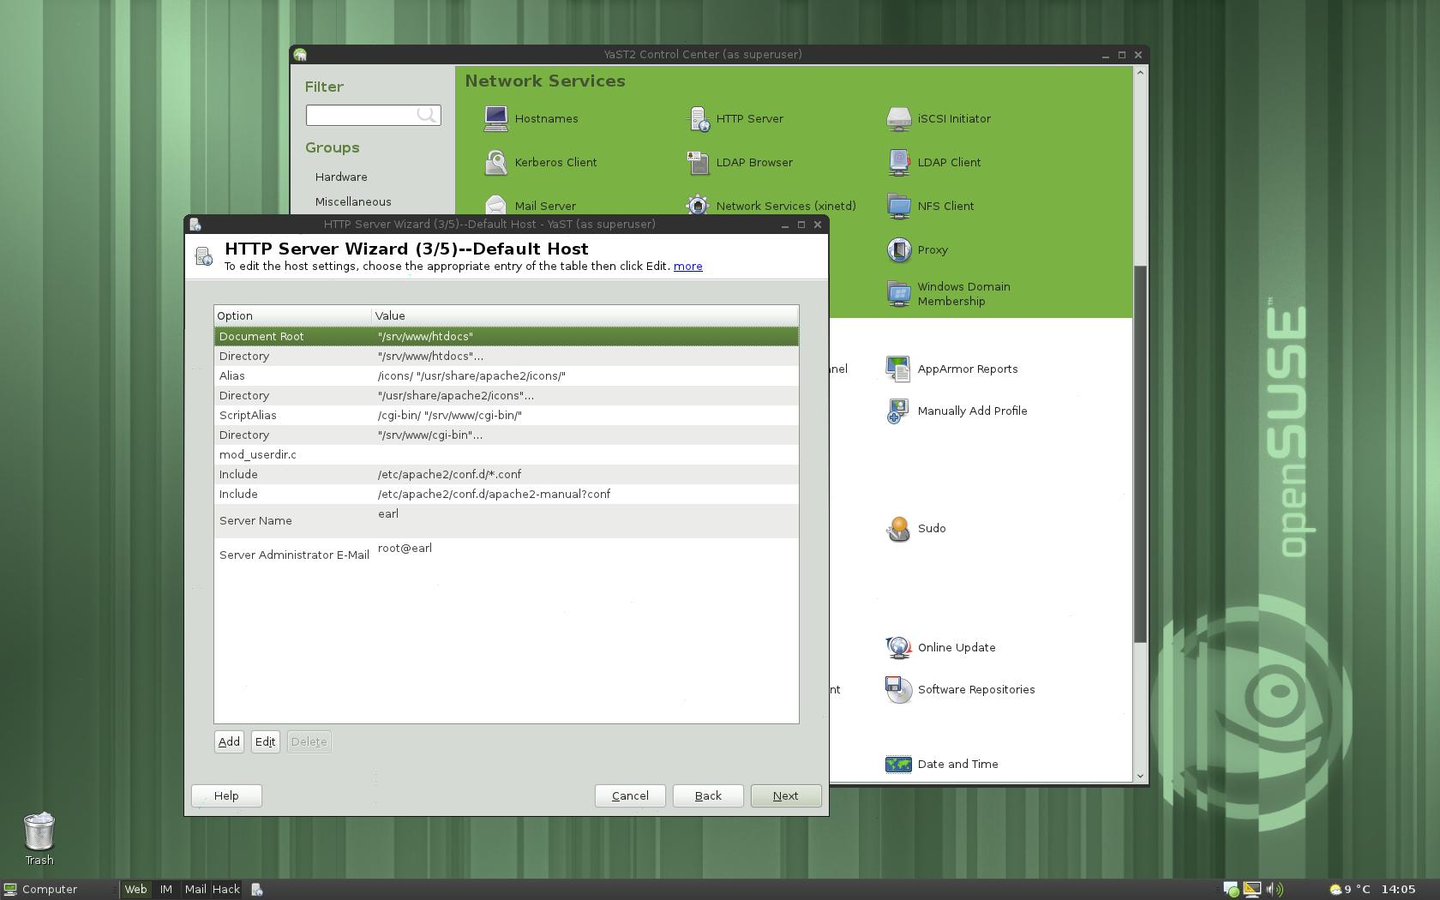Select the Hardware group in sidebar
1440x900 pixels.
click(x=341, y=177)
